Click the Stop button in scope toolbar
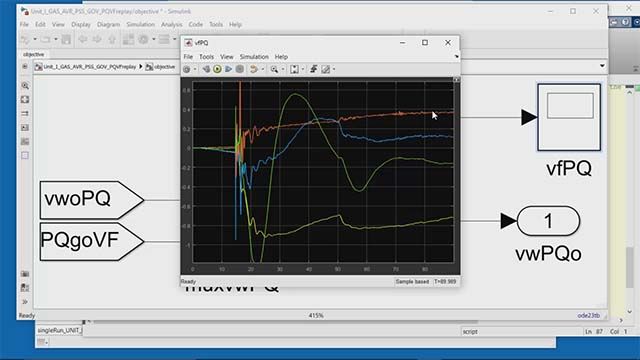Viewport: 640px width, 360px height. [x=240, y=69]
